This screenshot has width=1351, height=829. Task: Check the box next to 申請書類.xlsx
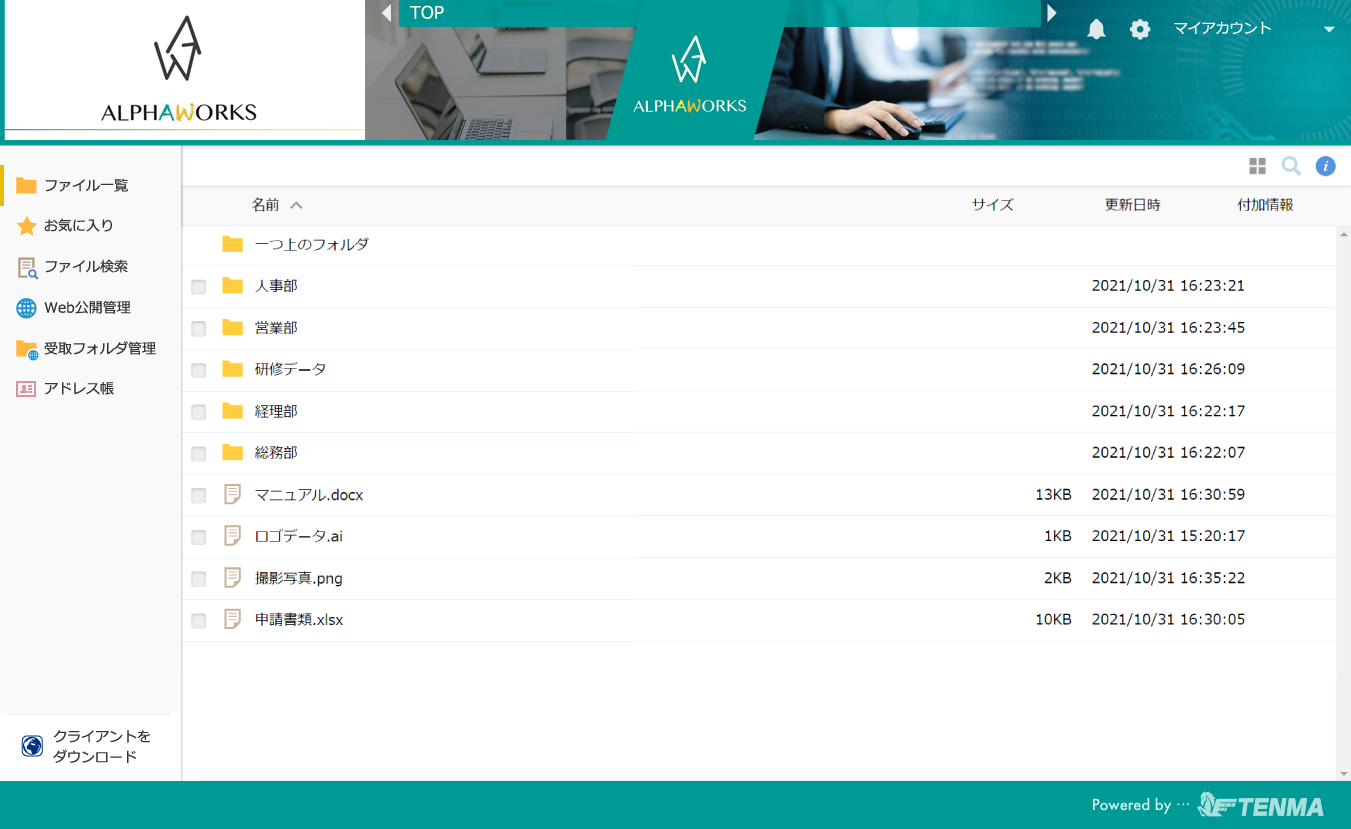(199, 621)
